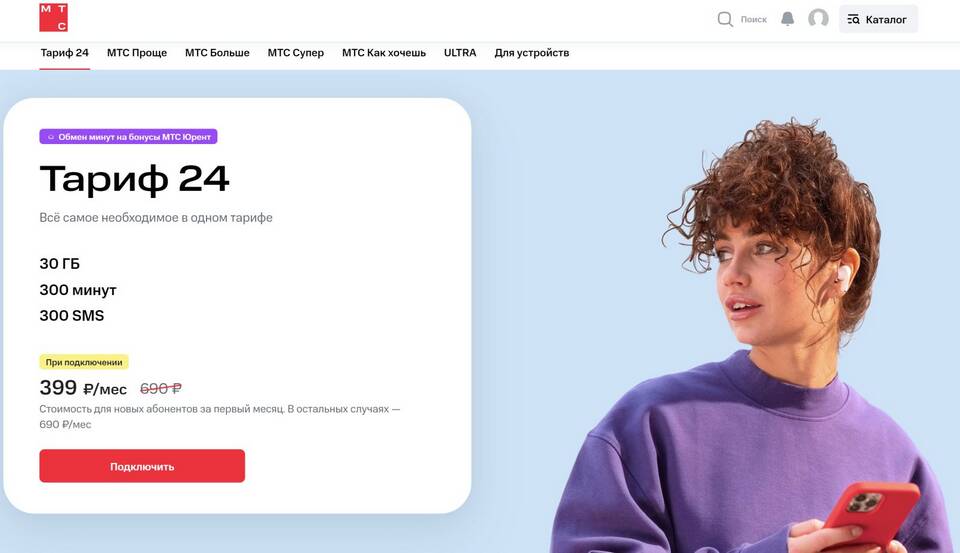Click the yellow При подключении label
The width and height of the screenshot is (960, 553).
click(84, 362)
